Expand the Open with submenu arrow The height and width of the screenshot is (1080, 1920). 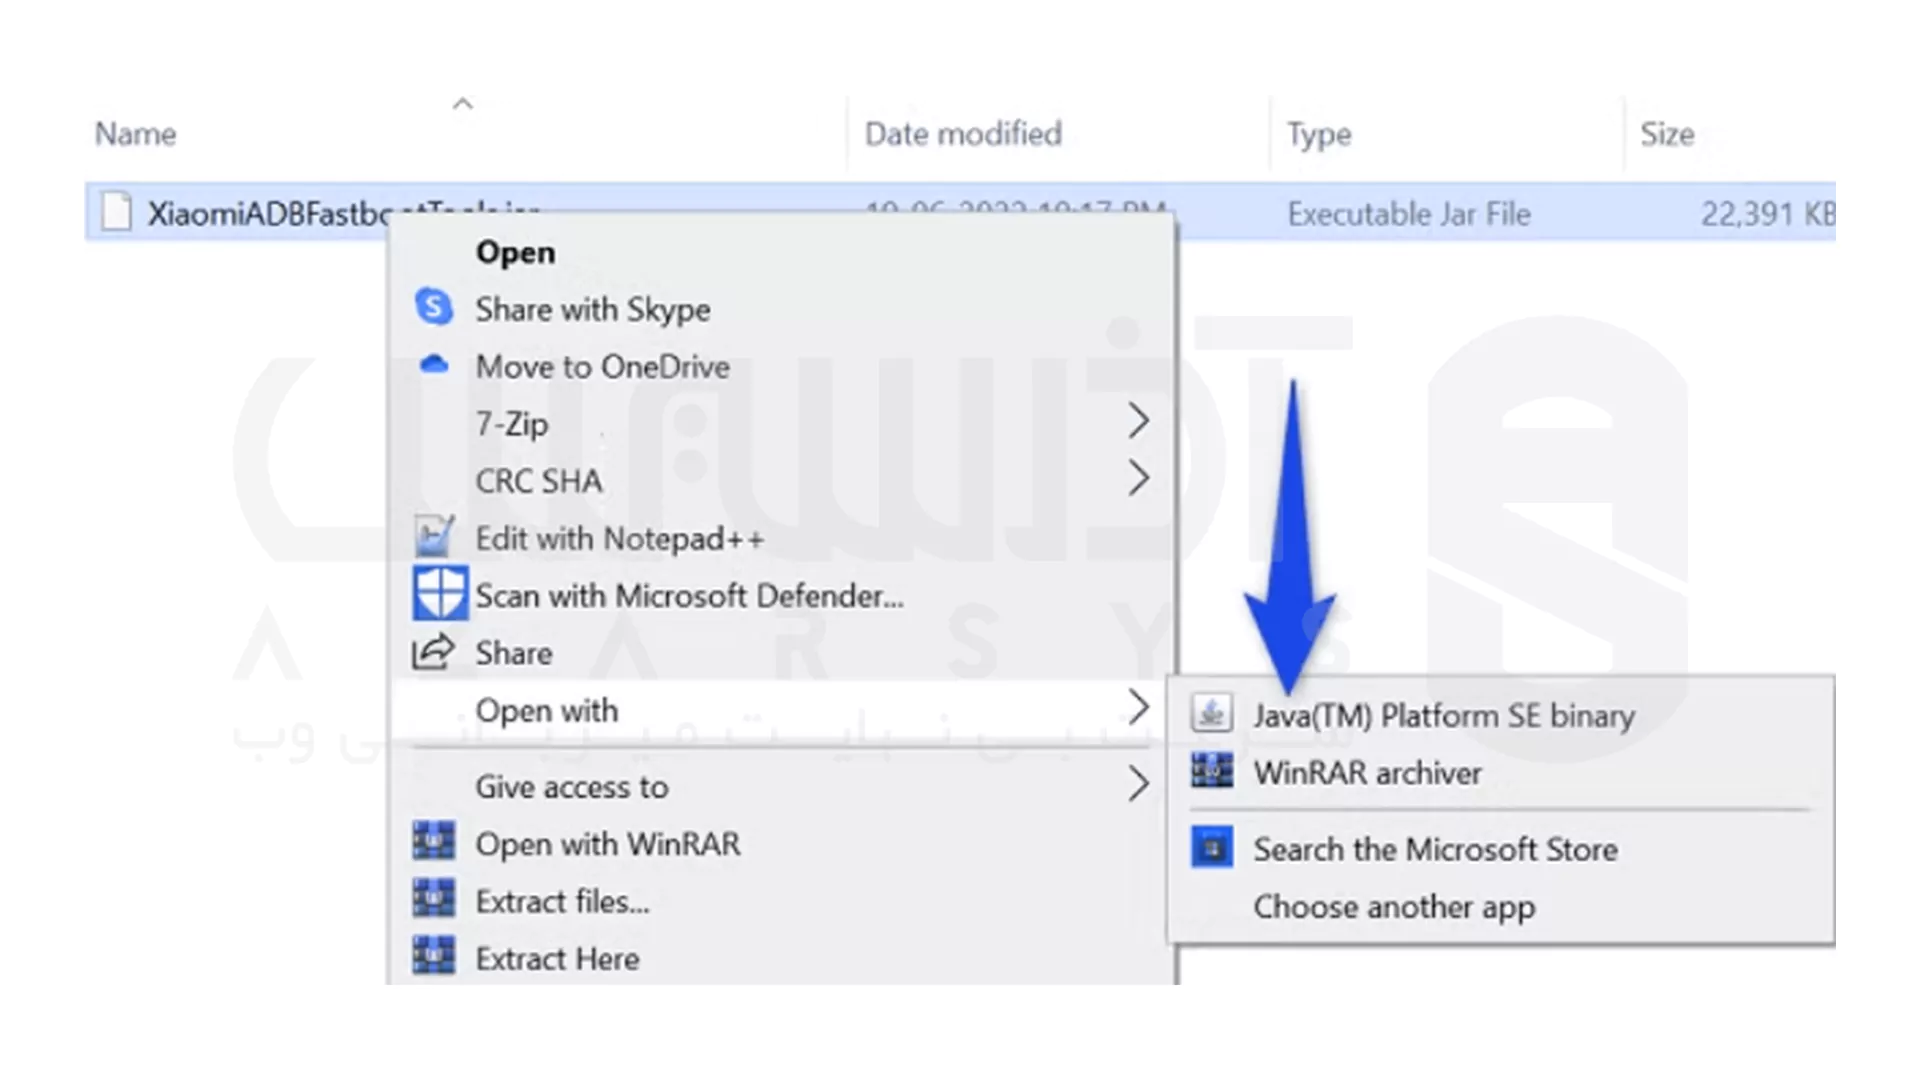tap(1138, 708)
